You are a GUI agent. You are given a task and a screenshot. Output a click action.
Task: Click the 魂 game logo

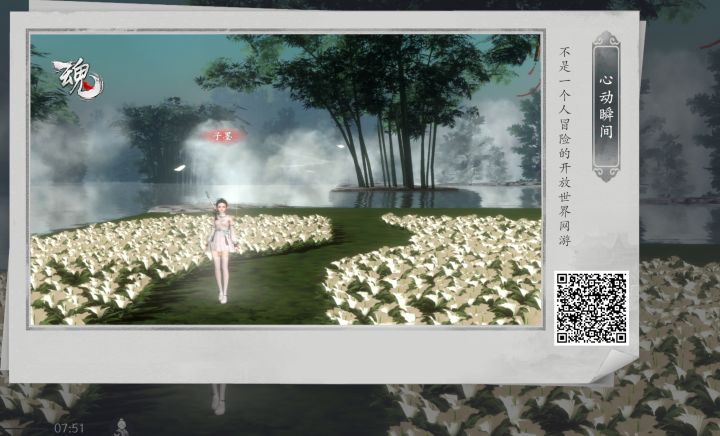pyautogui.click(x=78, y=79)
